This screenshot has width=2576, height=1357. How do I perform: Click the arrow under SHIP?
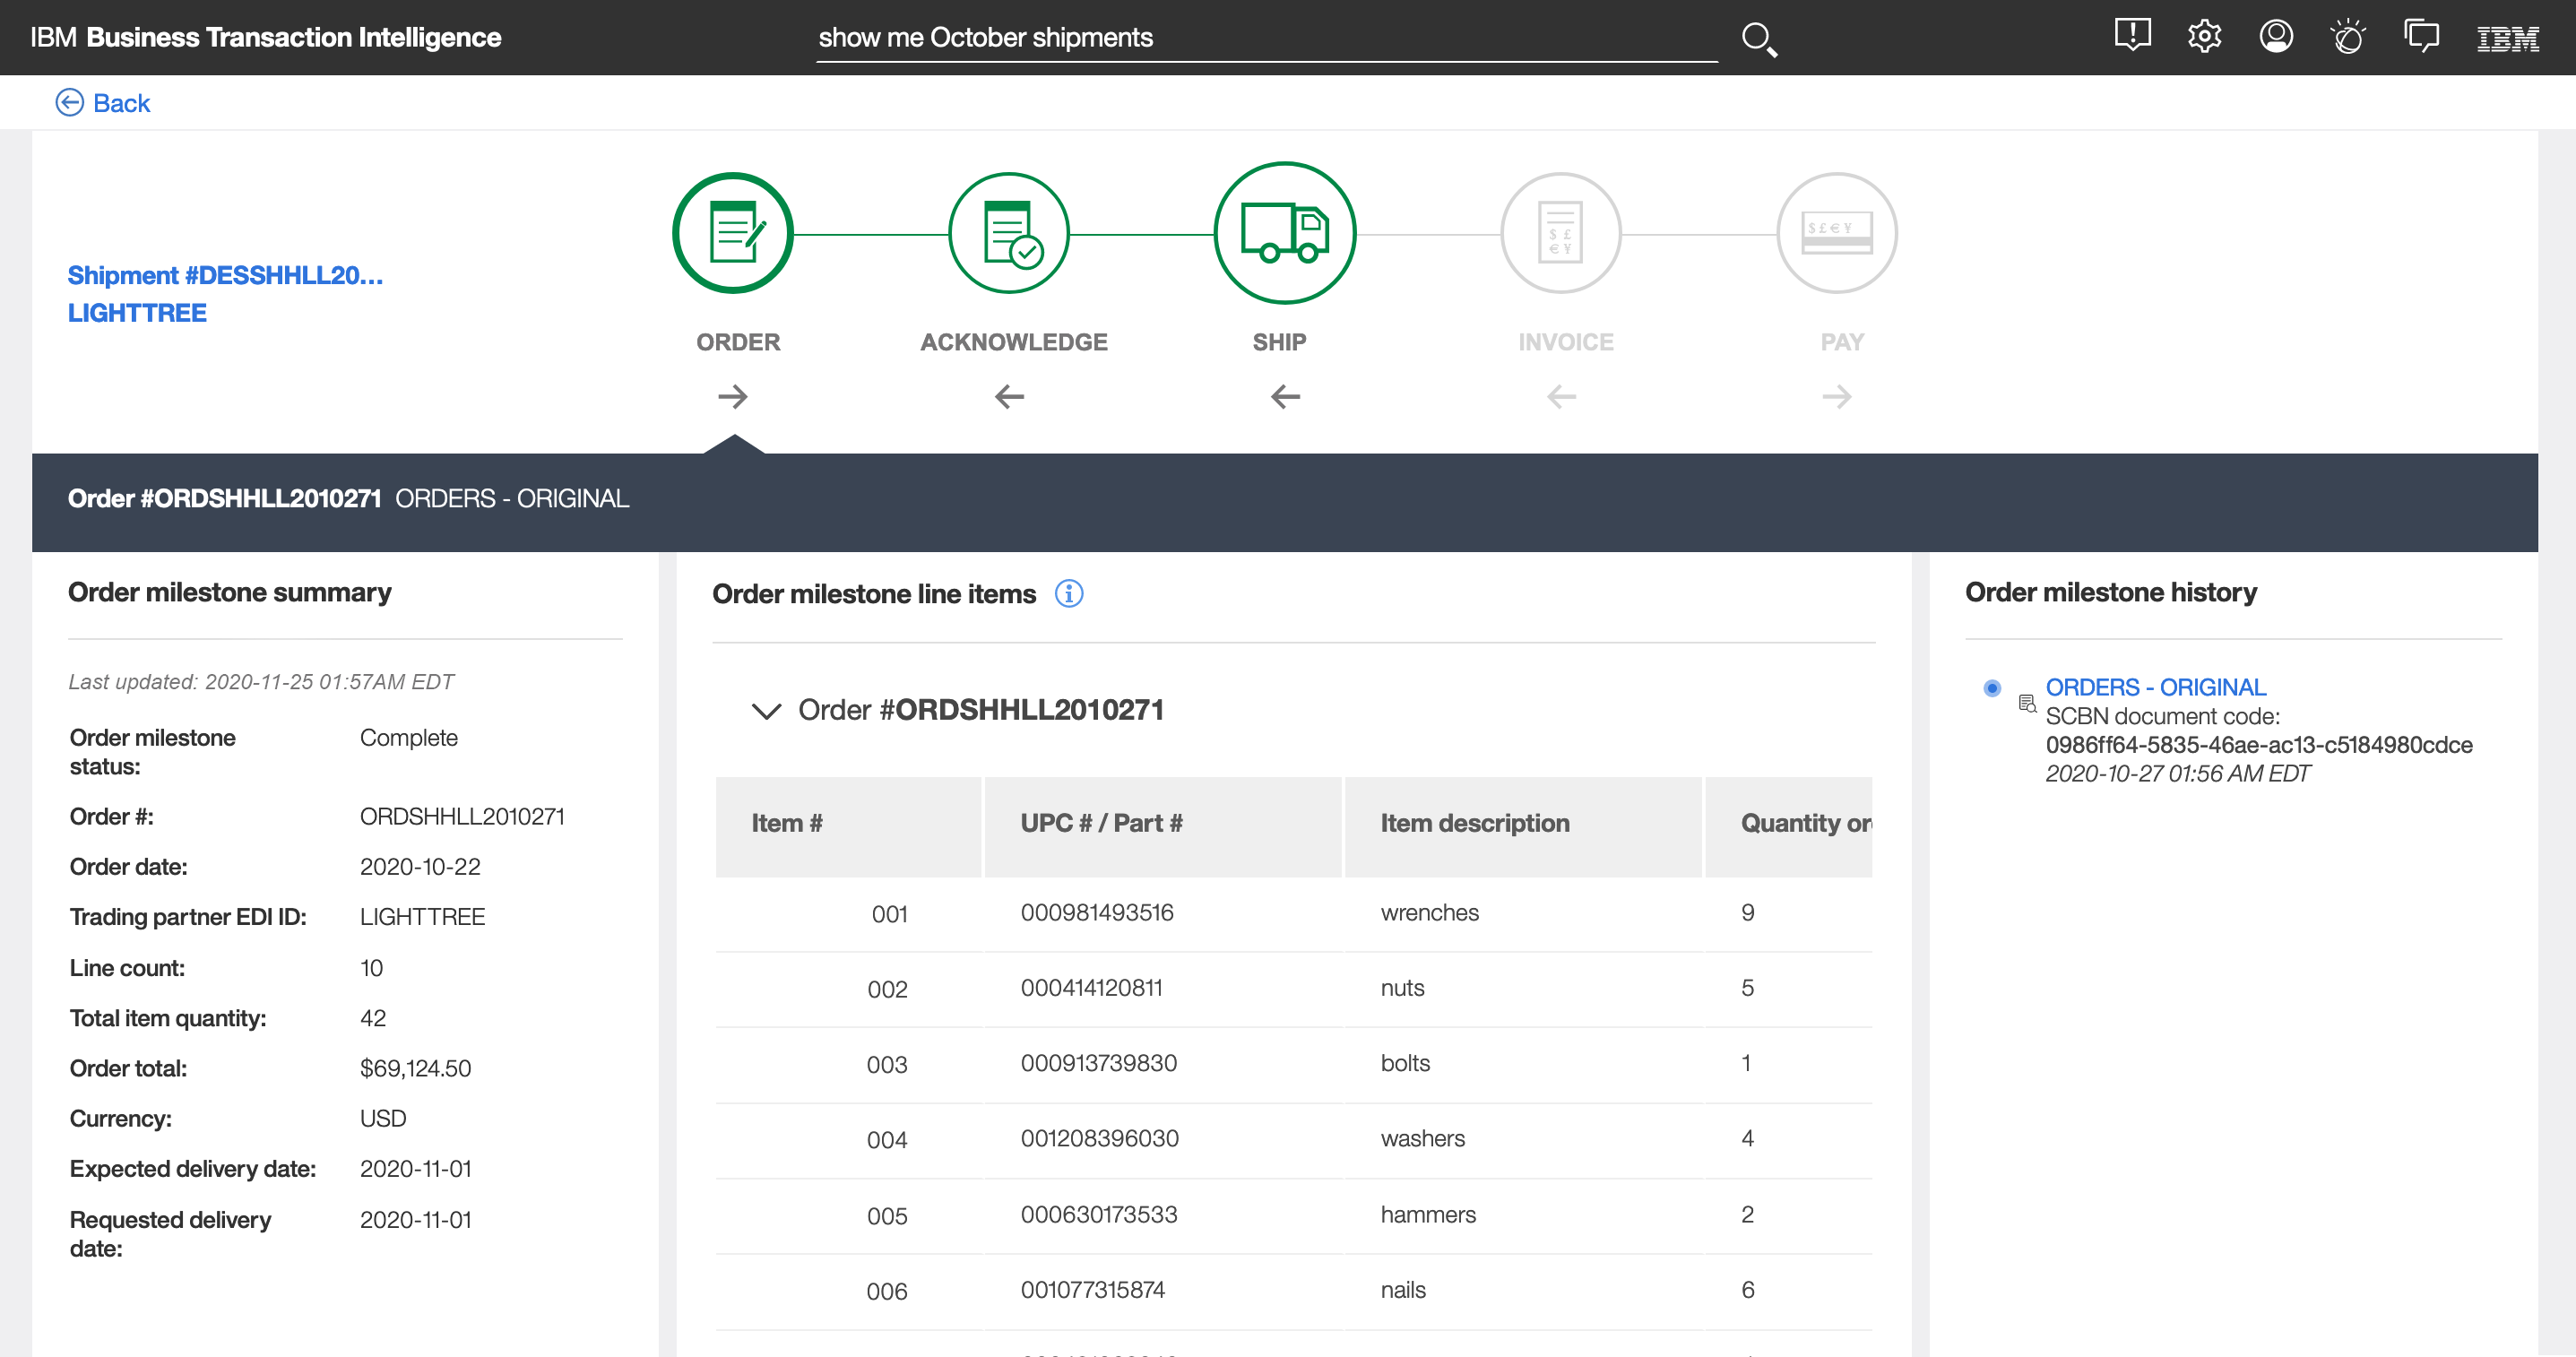pyautogui.click(x=1285, y=397)
